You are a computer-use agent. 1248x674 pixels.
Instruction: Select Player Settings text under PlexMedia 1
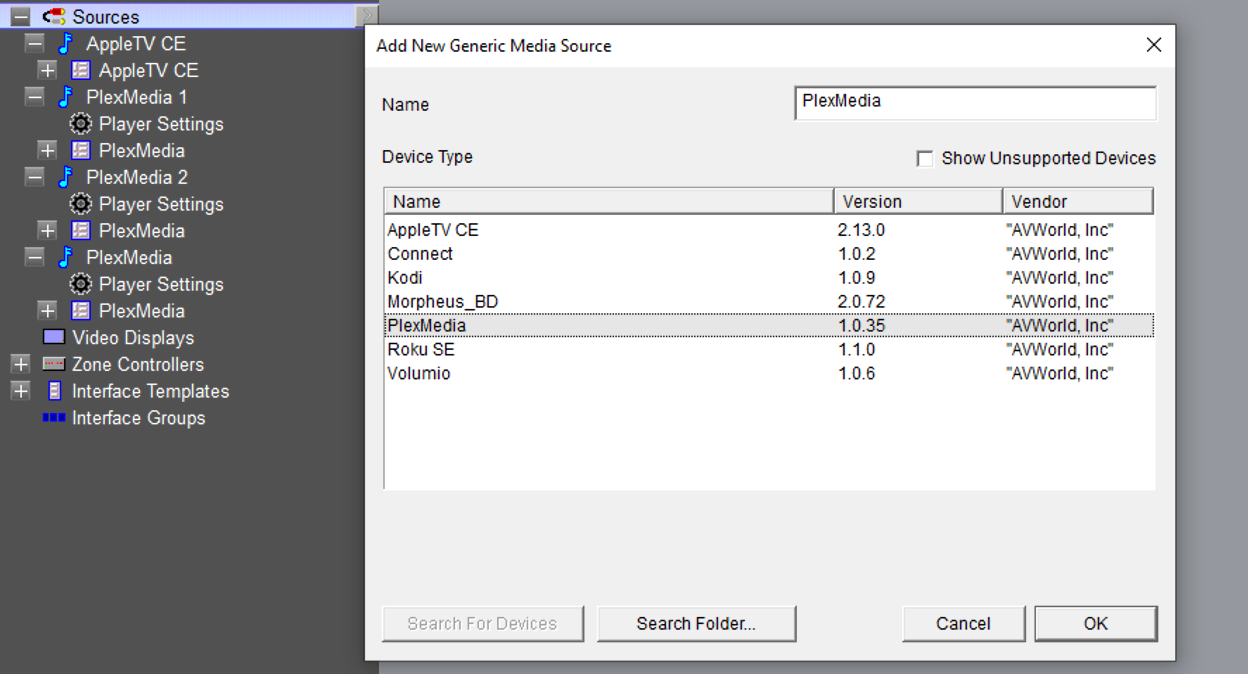pyautogui.click(x=161, y=124)
